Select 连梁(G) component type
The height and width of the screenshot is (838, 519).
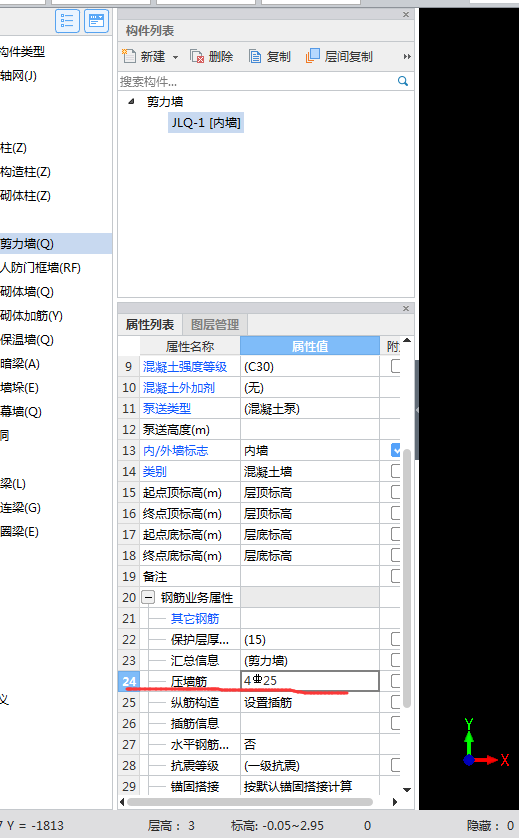[x=20, y=508]
